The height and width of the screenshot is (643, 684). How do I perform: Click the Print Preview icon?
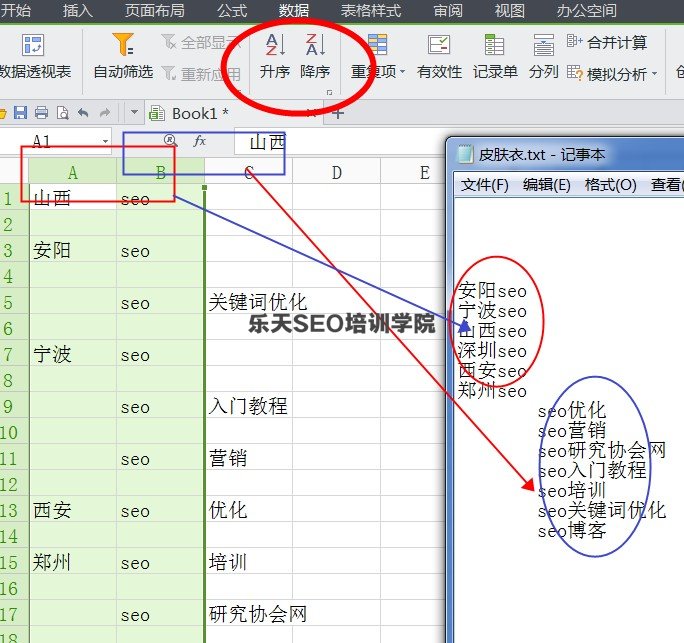pos(62,113)
